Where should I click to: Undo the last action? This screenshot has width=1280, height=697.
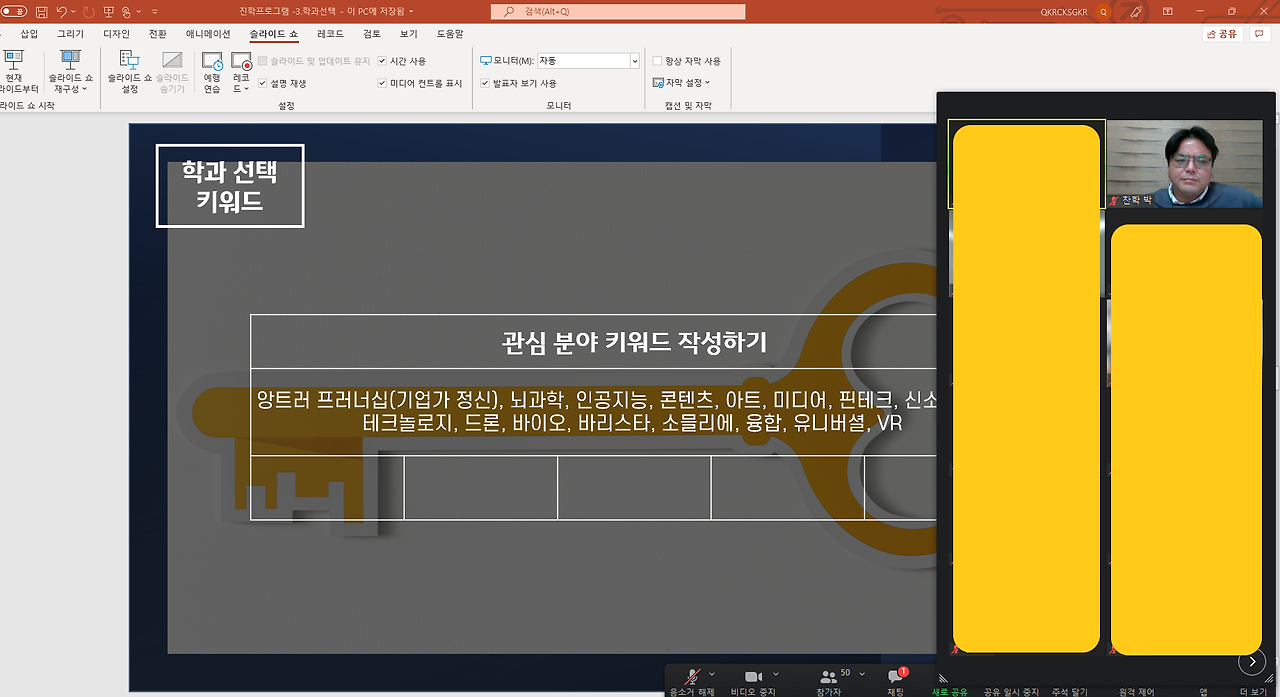click(62, 12)
